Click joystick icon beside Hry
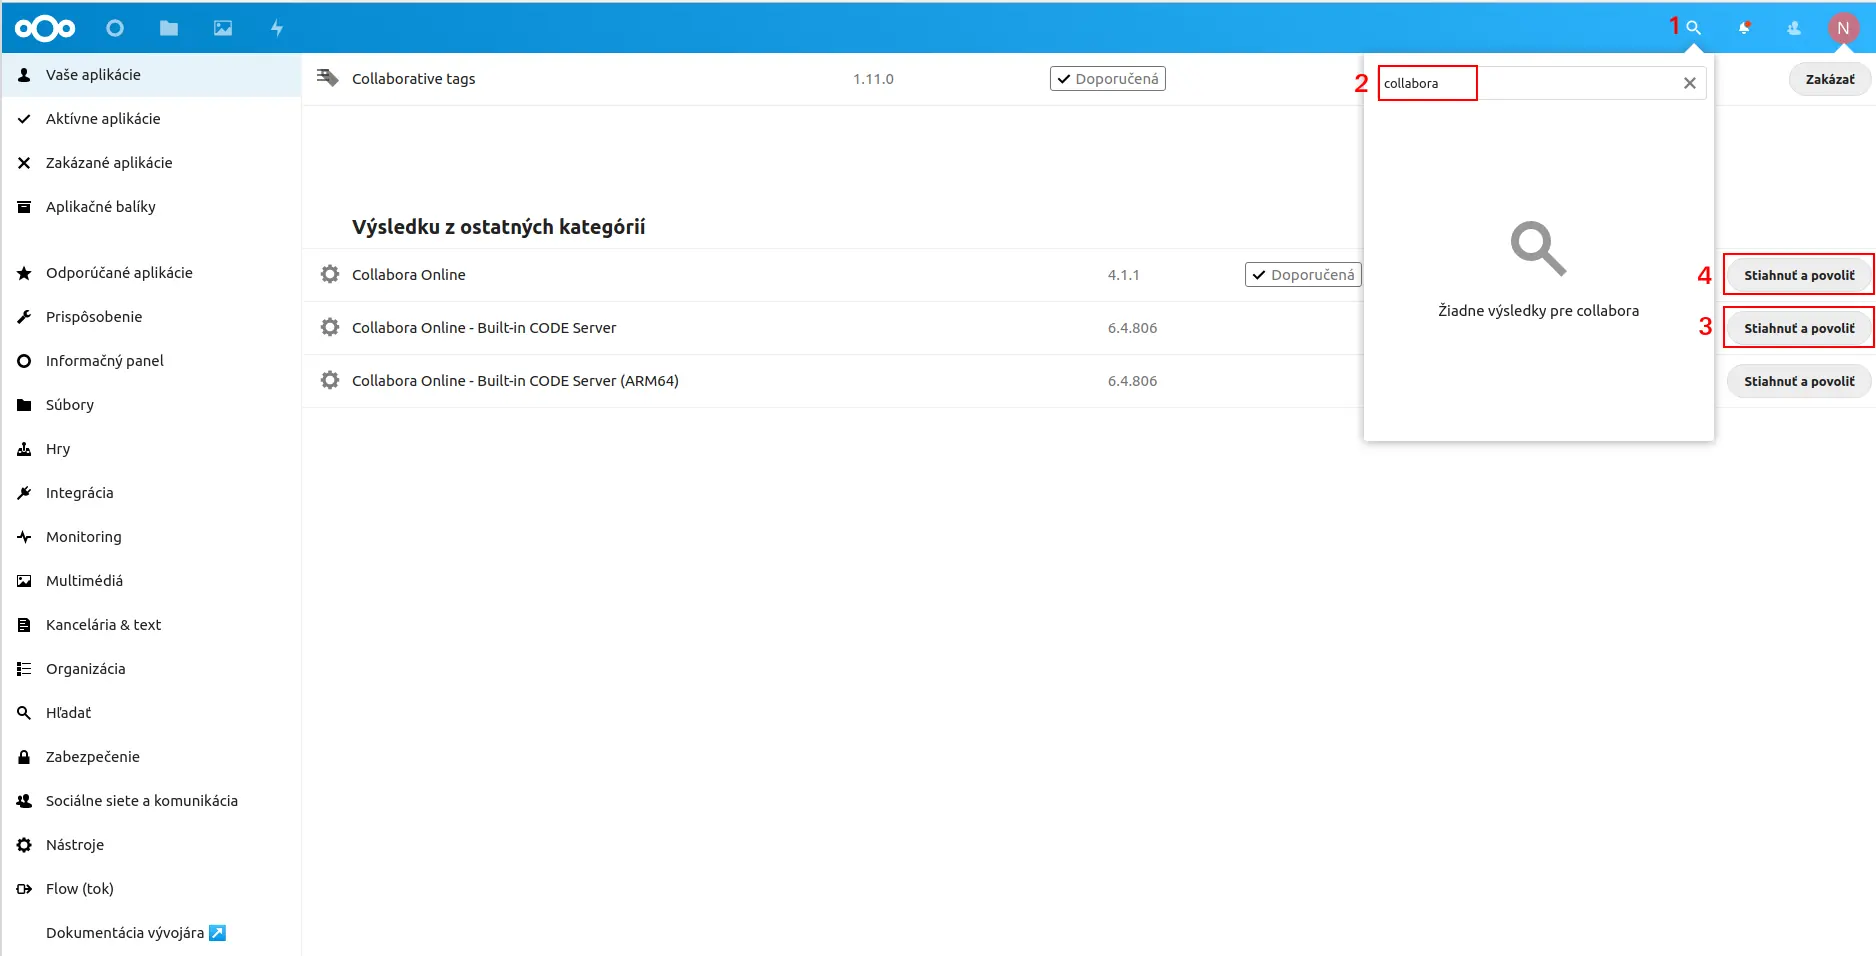 coord(24,449)
